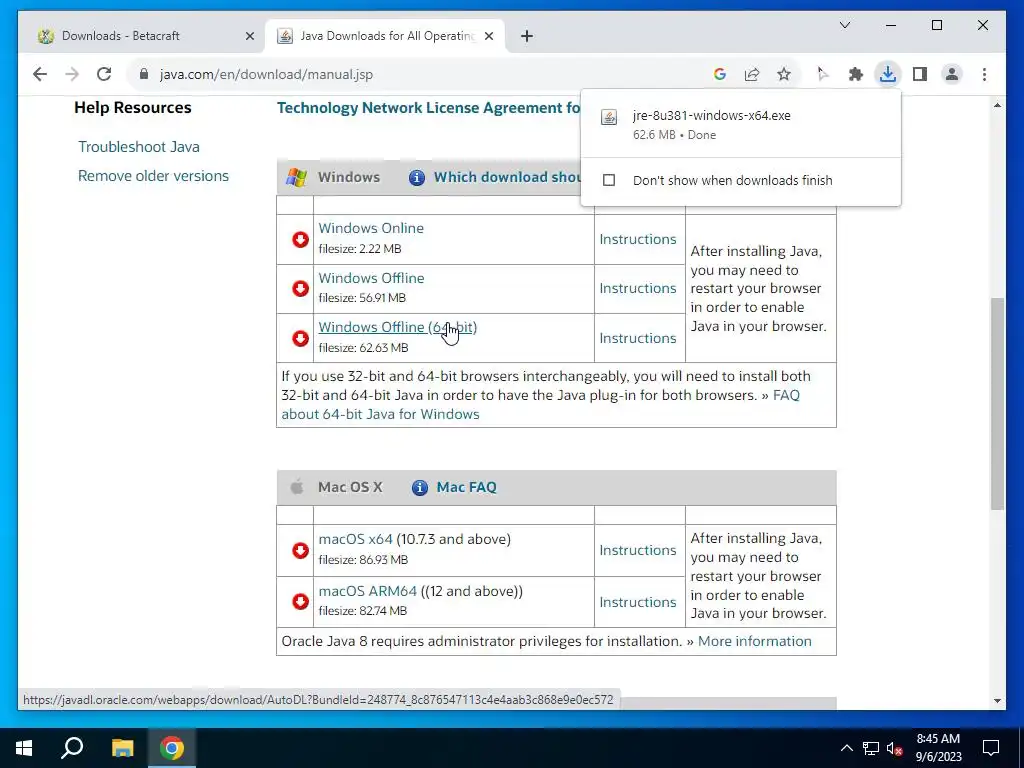Open the Extensions puzzle icon
The width and height of the screenshot is (1024, 768).
(x=856, y=74)
